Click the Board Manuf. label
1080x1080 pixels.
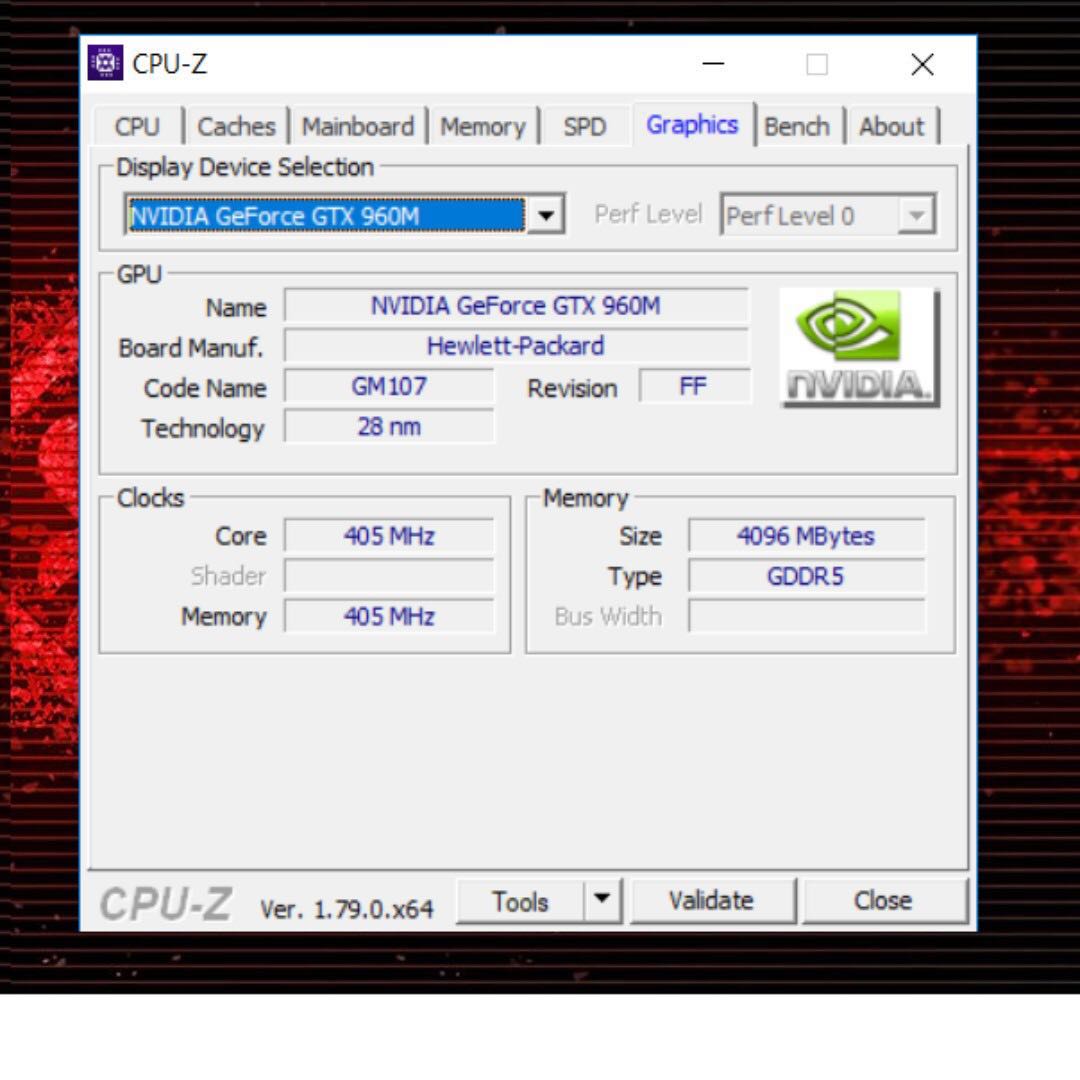pos(191,348)
